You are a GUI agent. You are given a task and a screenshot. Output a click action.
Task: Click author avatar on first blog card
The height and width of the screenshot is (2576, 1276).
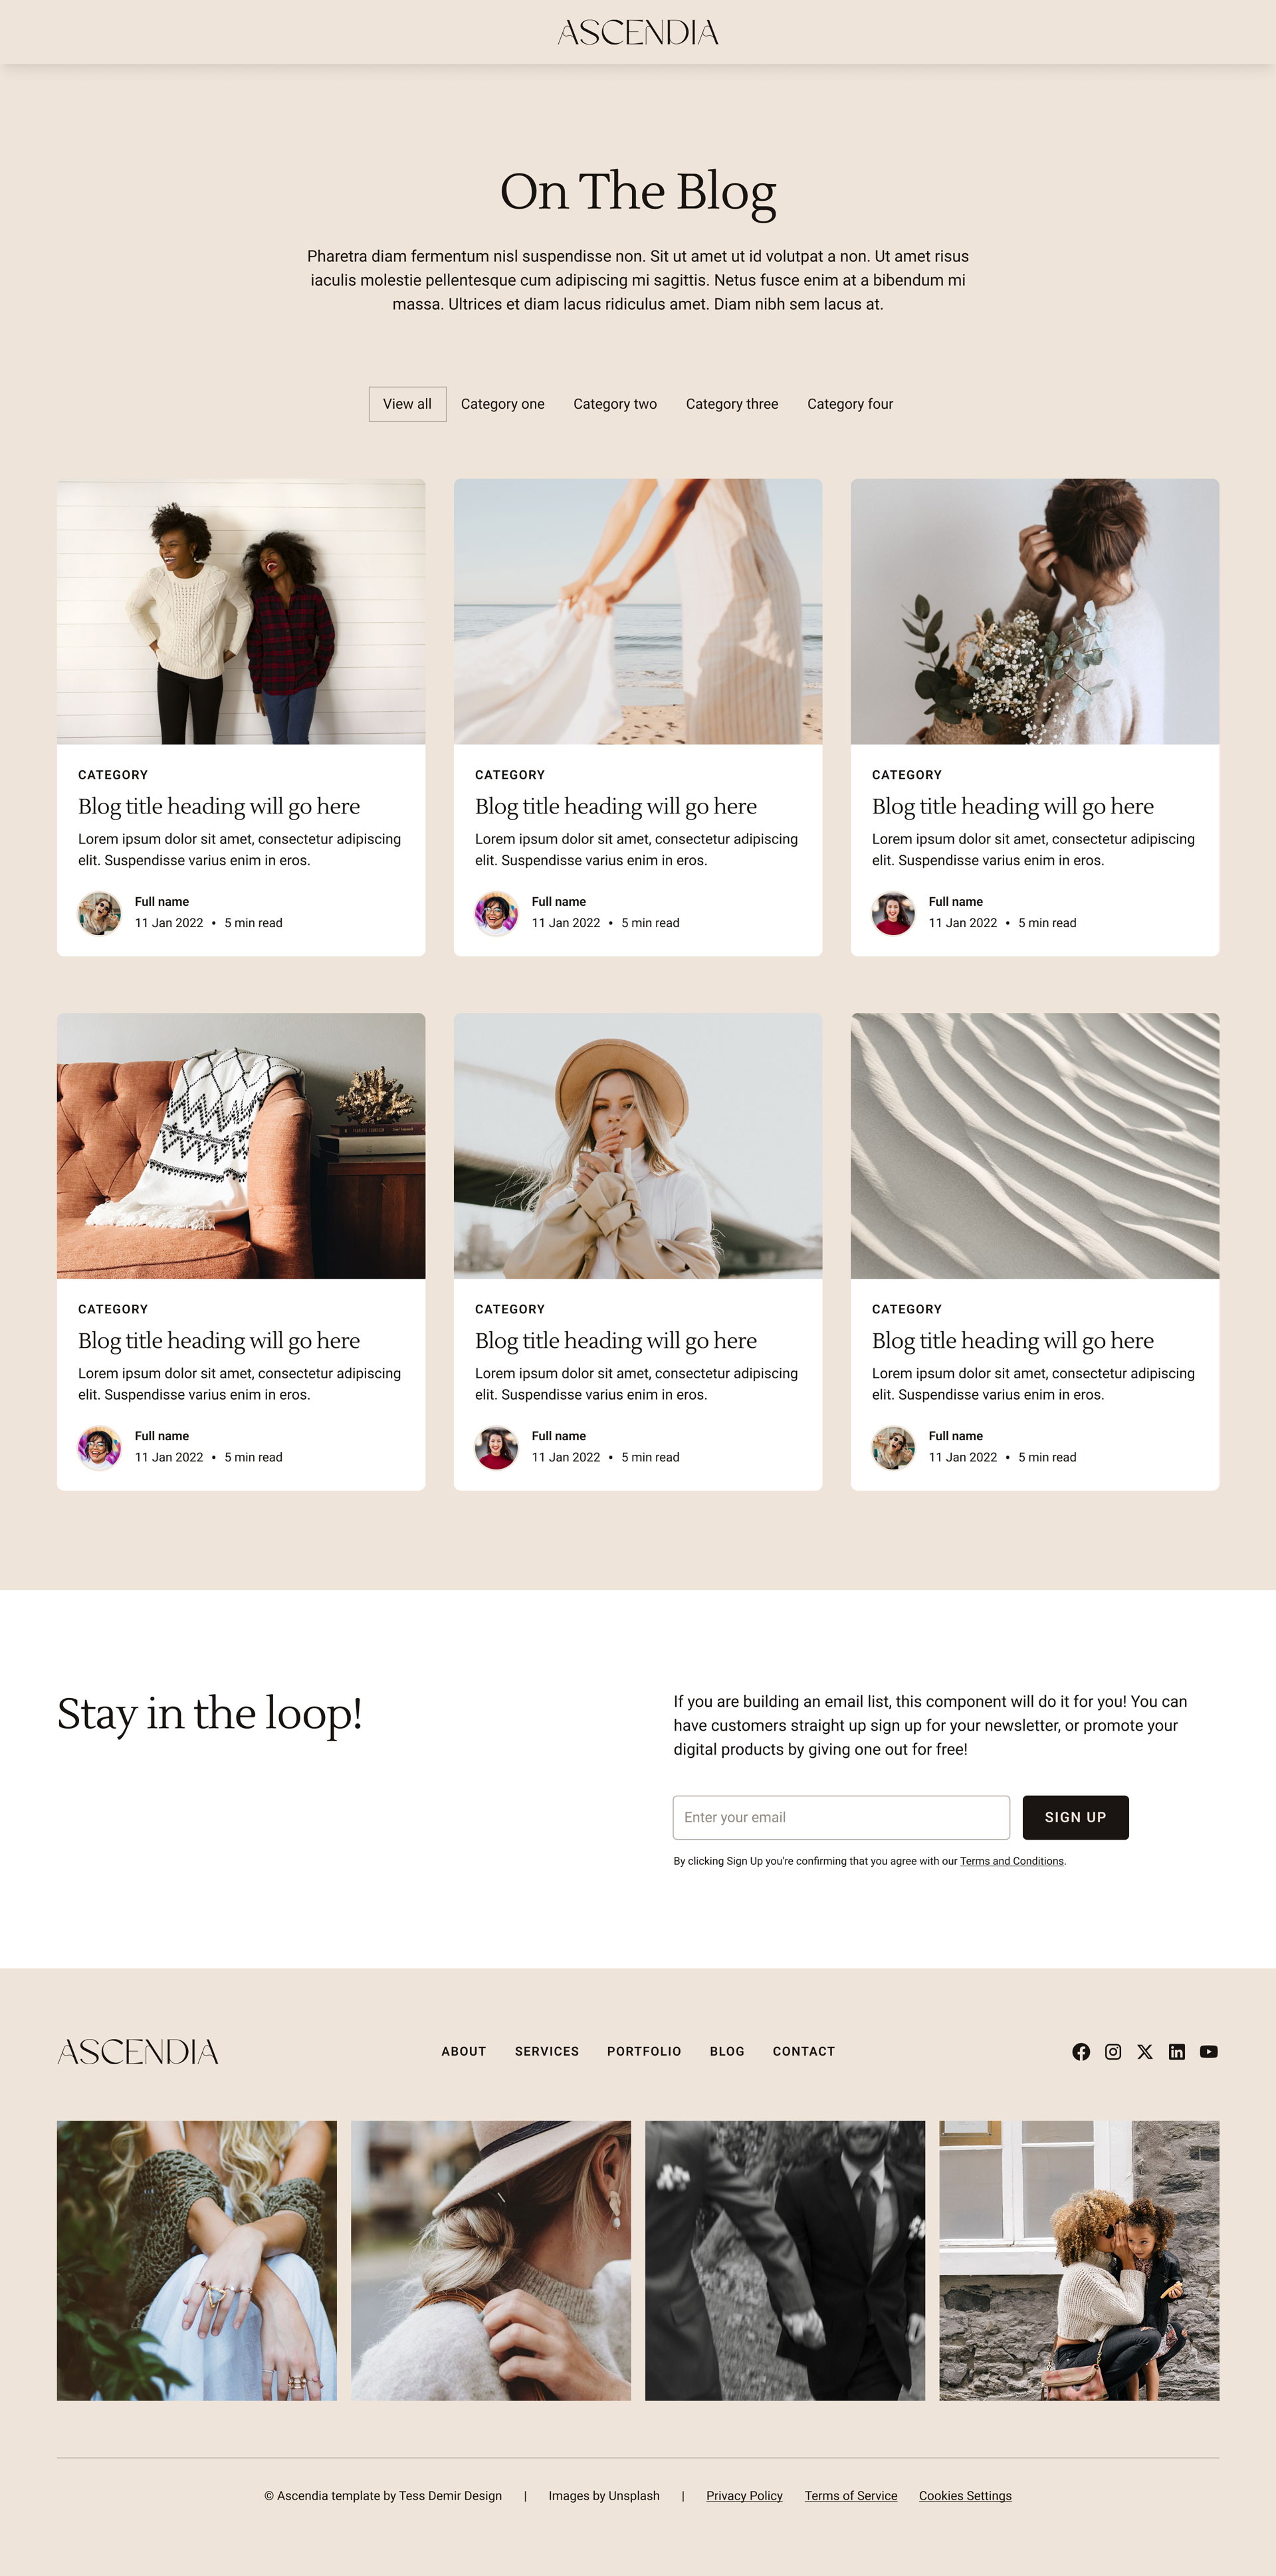click(100, 913)
